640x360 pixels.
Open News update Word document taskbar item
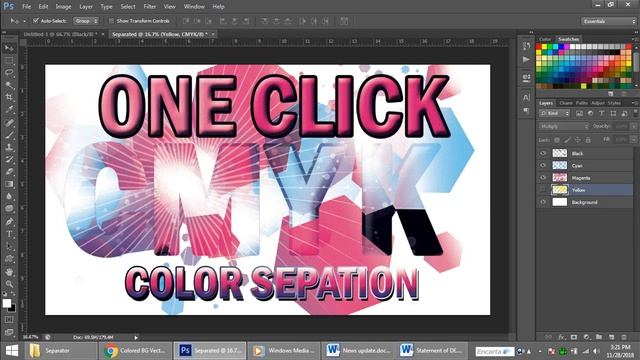click(x=359, y=351)
